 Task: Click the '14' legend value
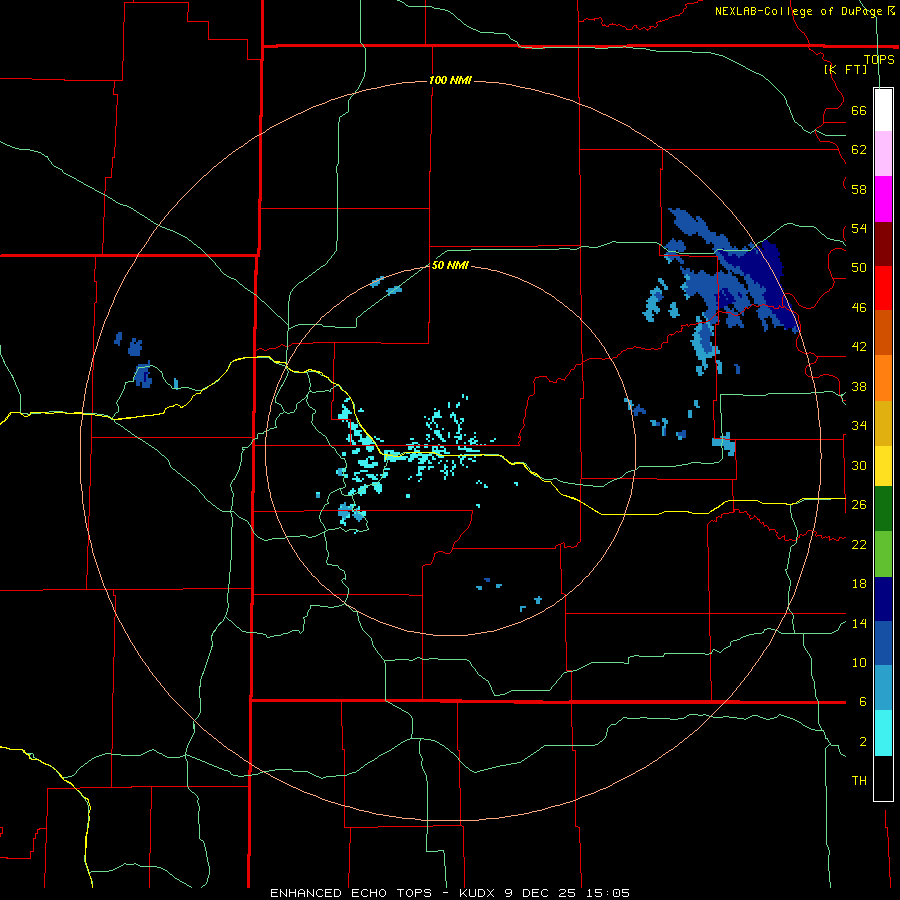pos(859,623)
